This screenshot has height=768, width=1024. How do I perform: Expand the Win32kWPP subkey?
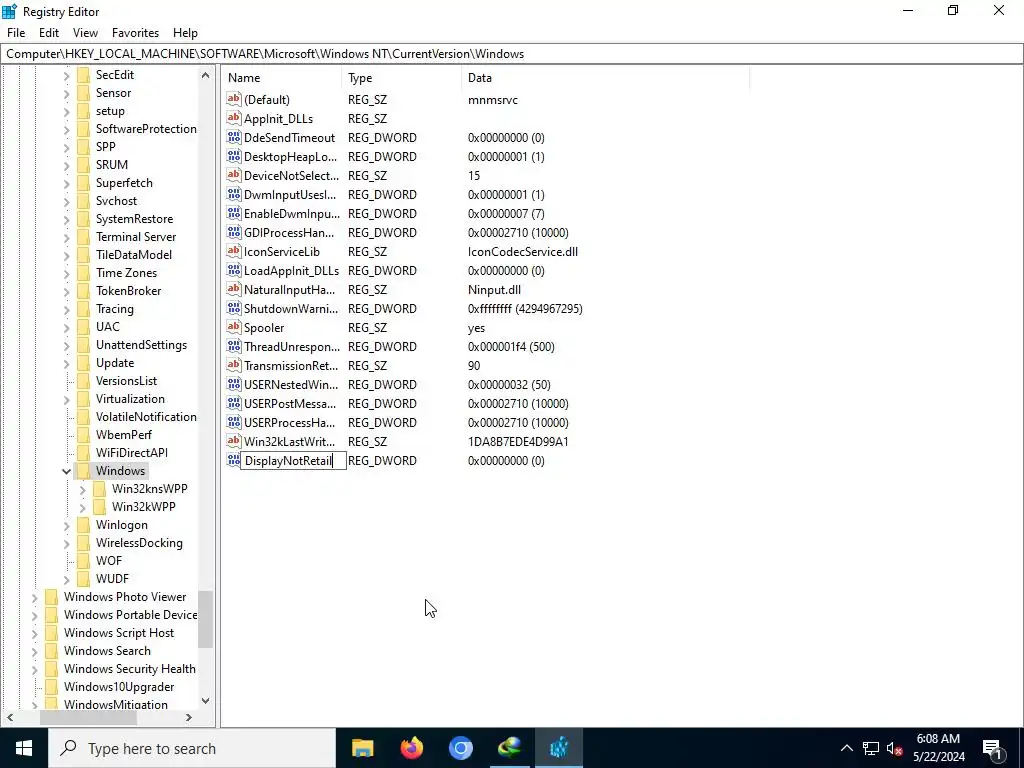coord(82,507)
